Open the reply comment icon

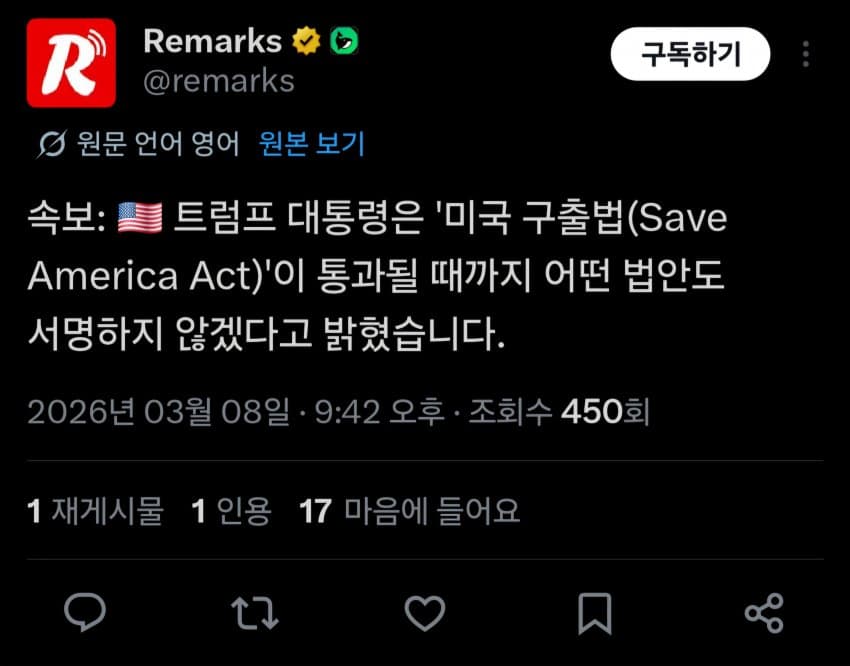click(x=85, y=612)
